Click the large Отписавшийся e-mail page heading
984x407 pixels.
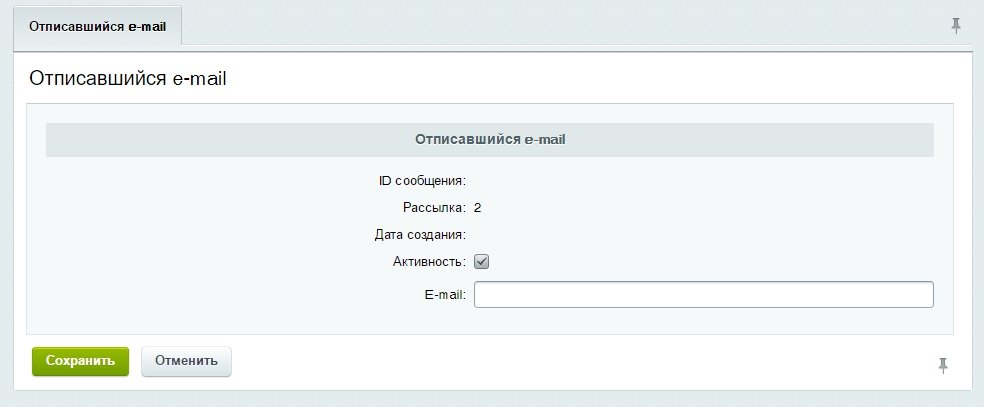(x=127, y=79)
